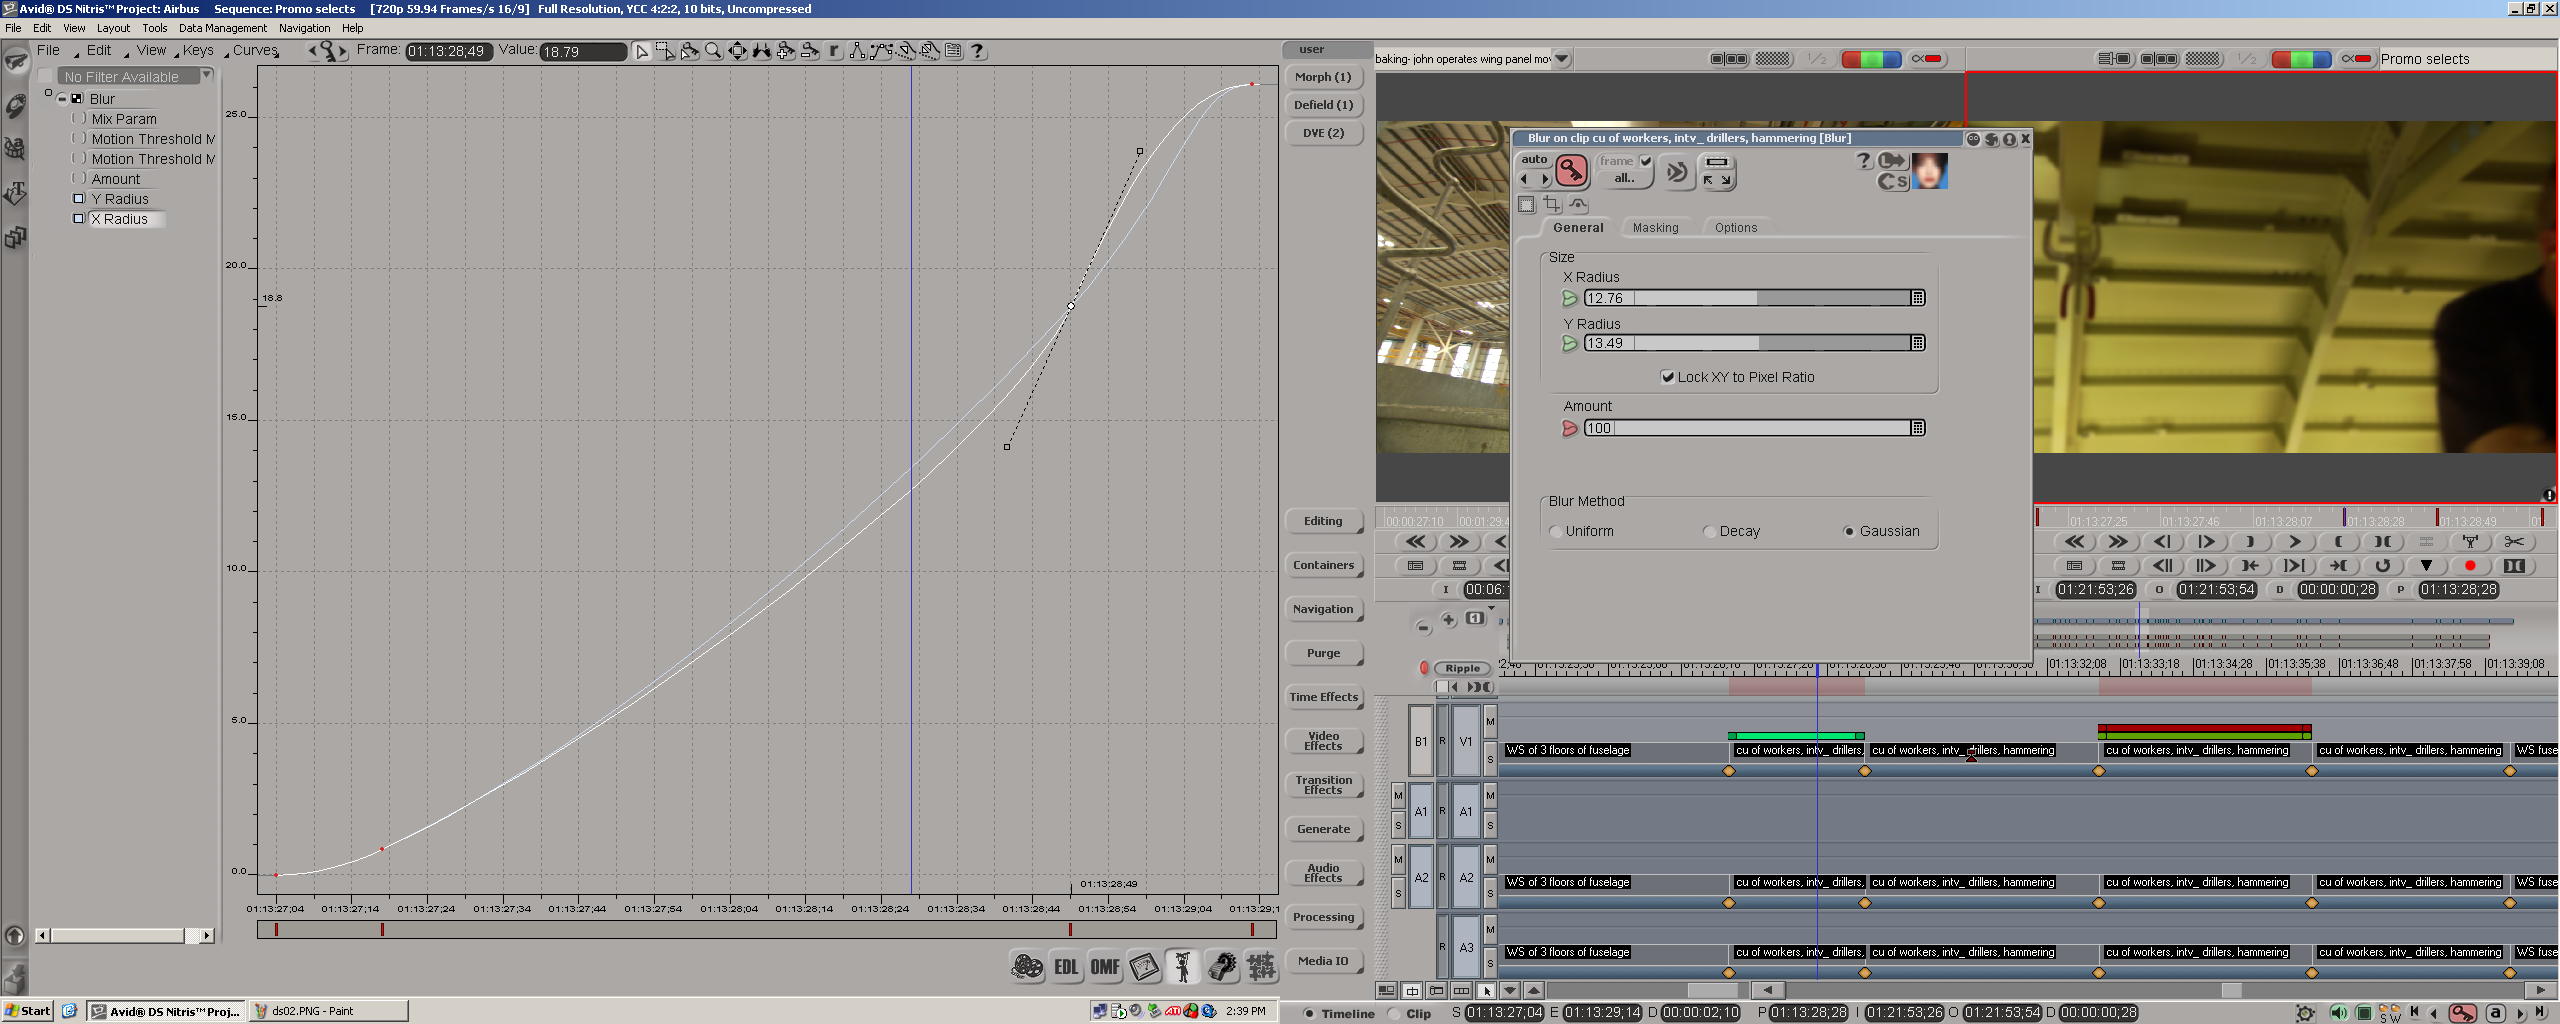Screen dimensions: 2560x1024
Task: Select the Gaussian blur method
Action: pyautogui.click(x=1849, y=532)
